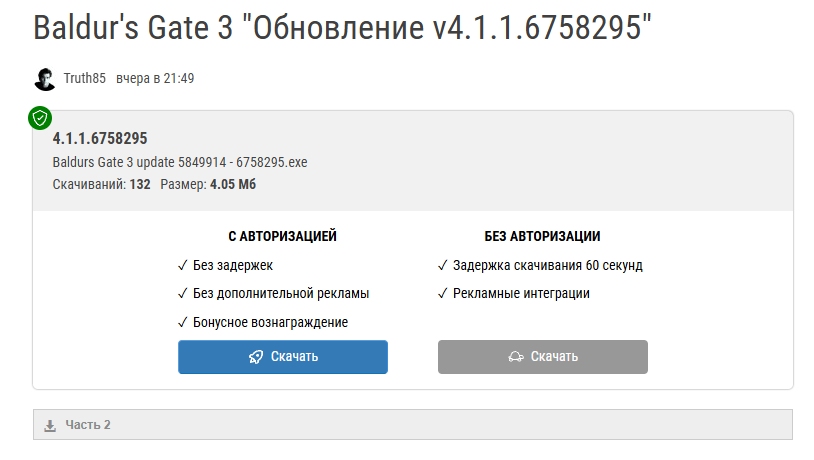This screenshot has height=460, width=814.
Task: Click checkmark beside Бонусное вознаграждение
Action: coord(183,322)
